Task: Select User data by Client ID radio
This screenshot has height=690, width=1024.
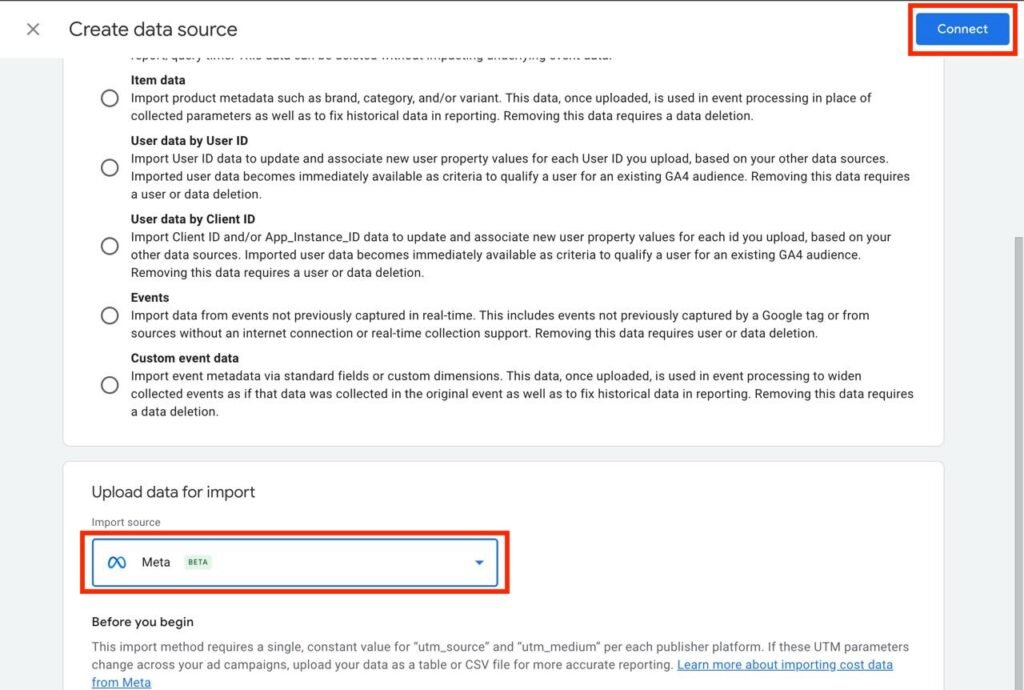Action: click(x=109, y=246)
